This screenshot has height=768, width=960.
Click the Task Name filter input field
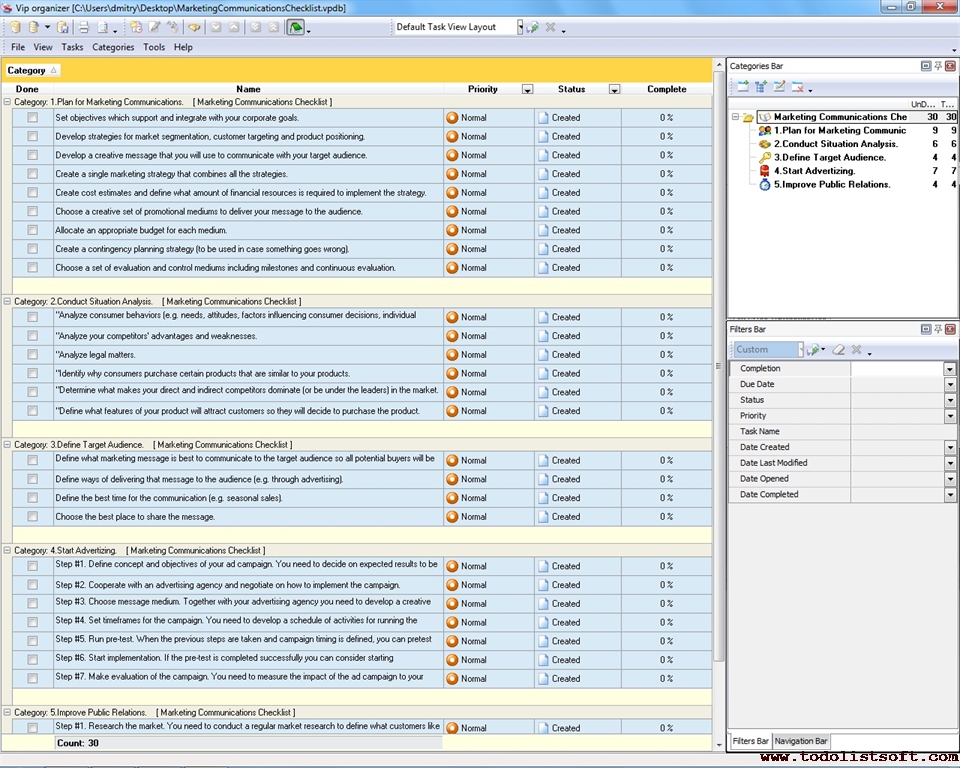point(903,432)
